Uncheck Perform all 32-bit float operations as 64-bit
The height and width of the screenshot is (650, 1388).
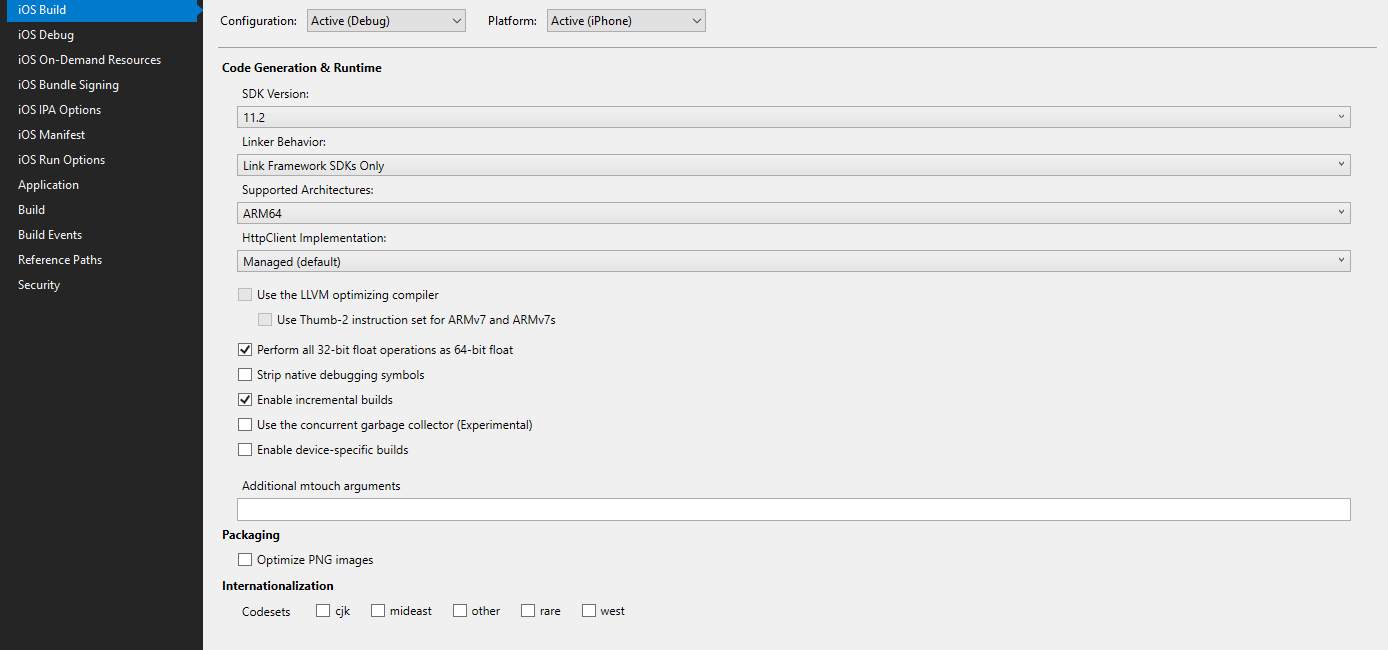point(245,350)
